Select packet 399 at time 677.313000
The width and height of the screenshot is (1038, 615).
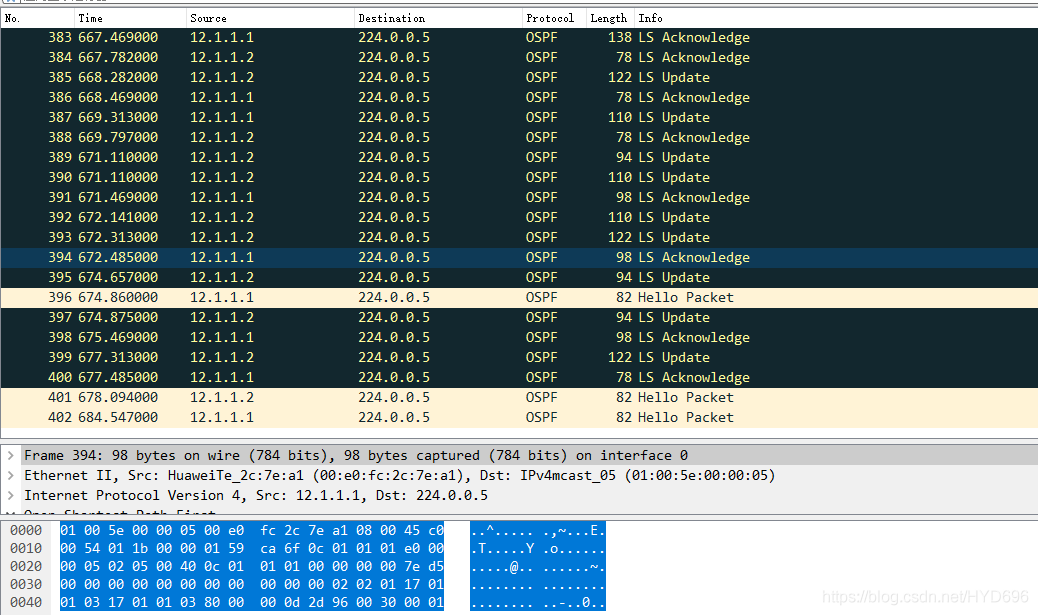(519, 357)
